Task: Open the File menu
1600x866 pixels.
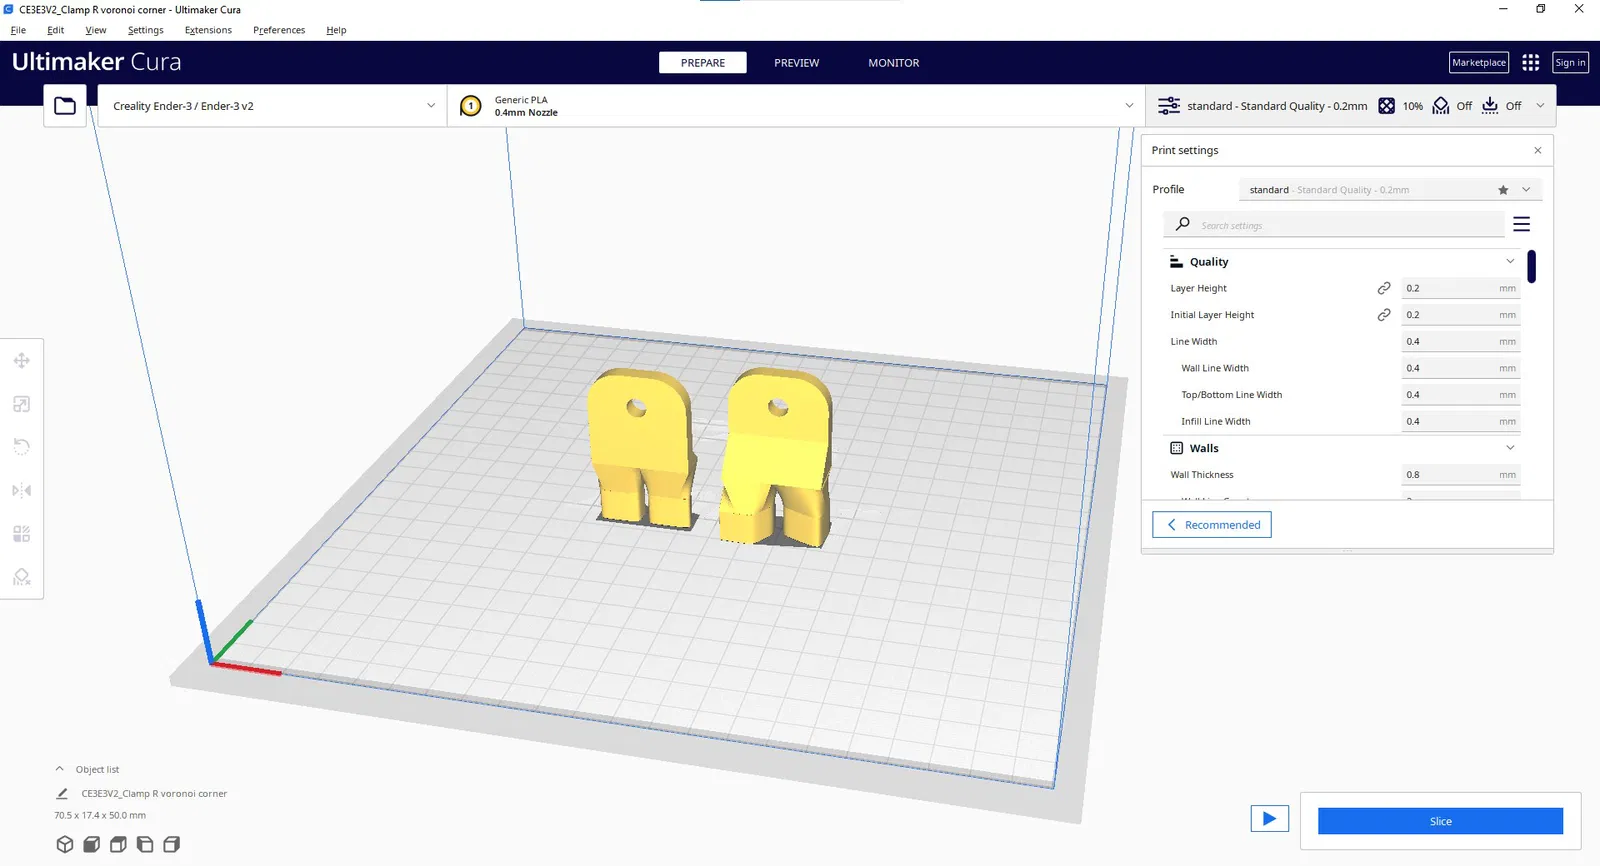Action: pyautogui.click(x=18, y=30)
